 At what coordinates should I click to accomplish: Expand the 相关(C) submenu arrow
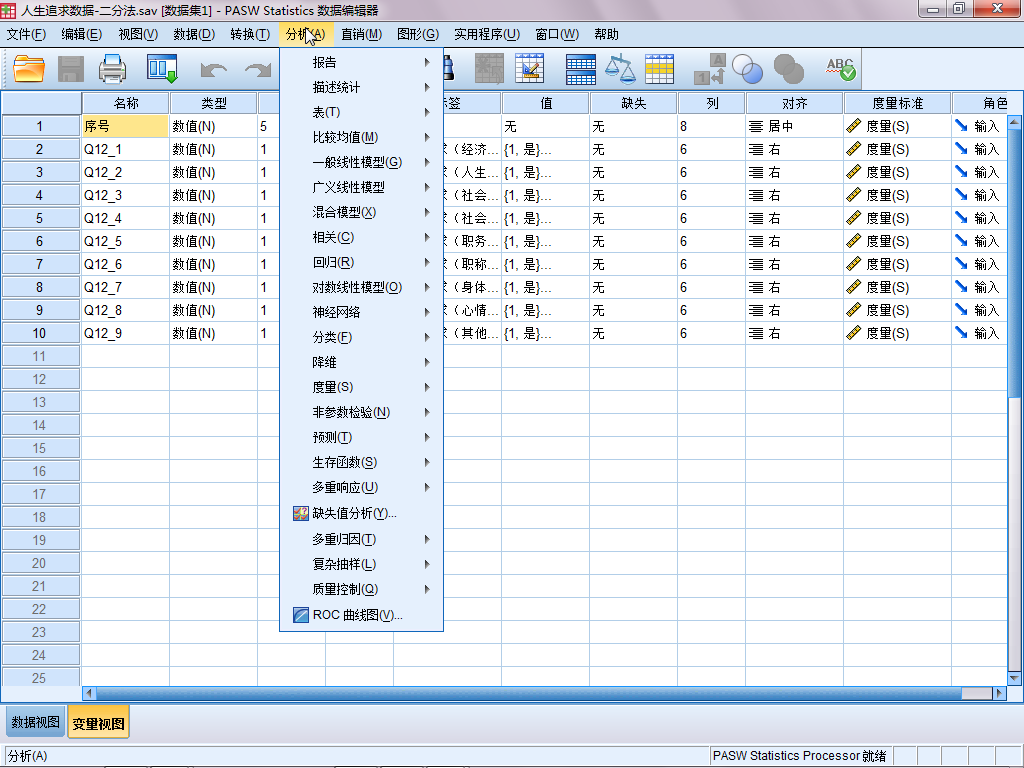point(426,237)
